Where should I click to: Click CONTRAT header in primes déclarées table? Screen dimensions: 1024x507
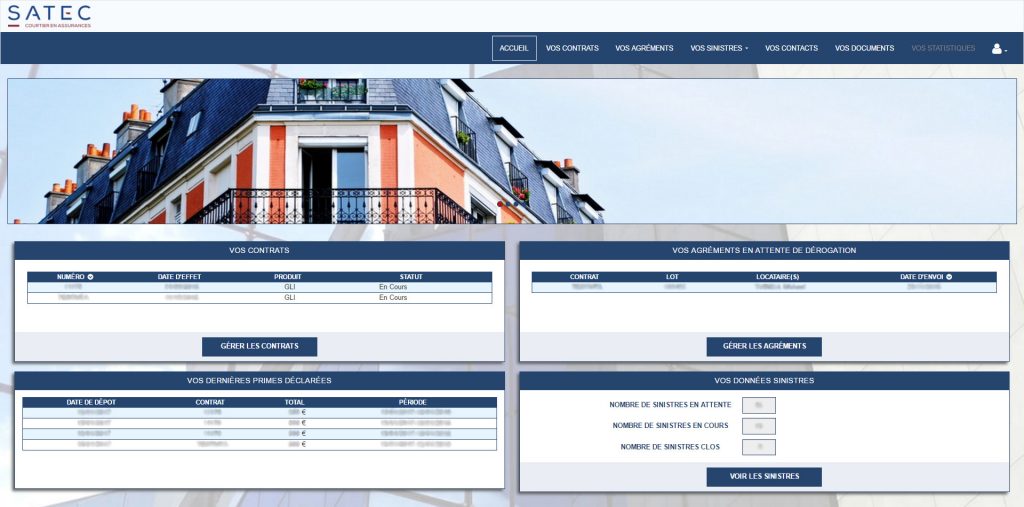(210, 402)
